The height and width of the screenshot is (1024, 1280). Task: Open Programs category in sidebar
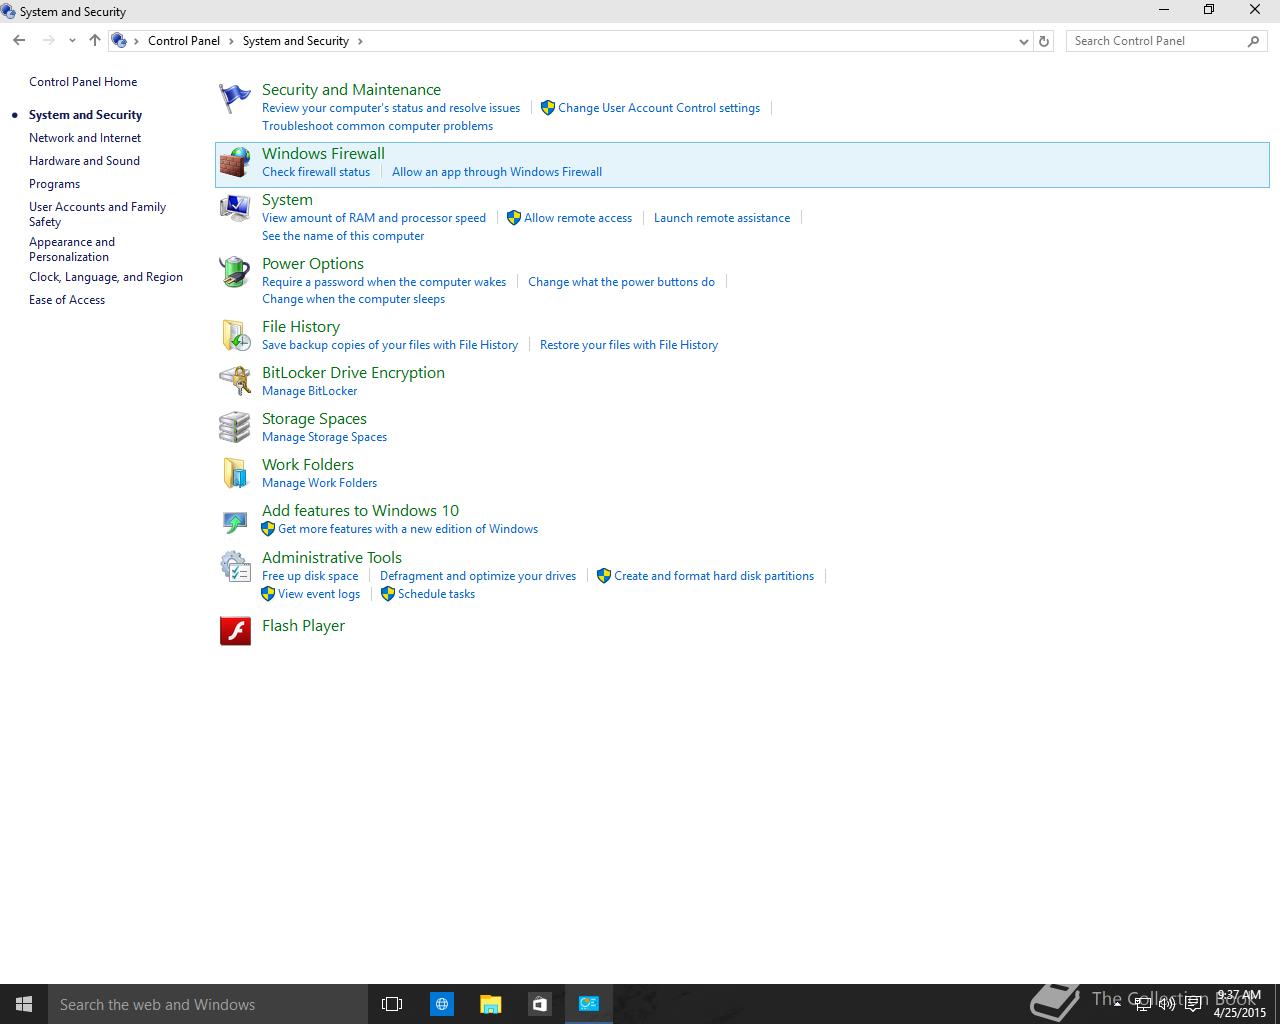tap(54, 184)
